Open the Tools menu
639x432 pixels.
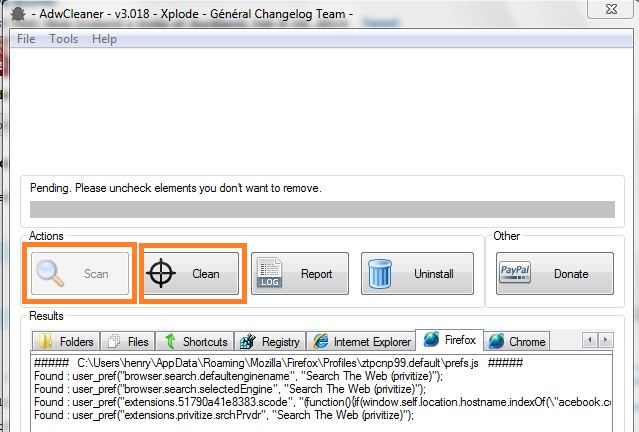[x=63, y=39]
